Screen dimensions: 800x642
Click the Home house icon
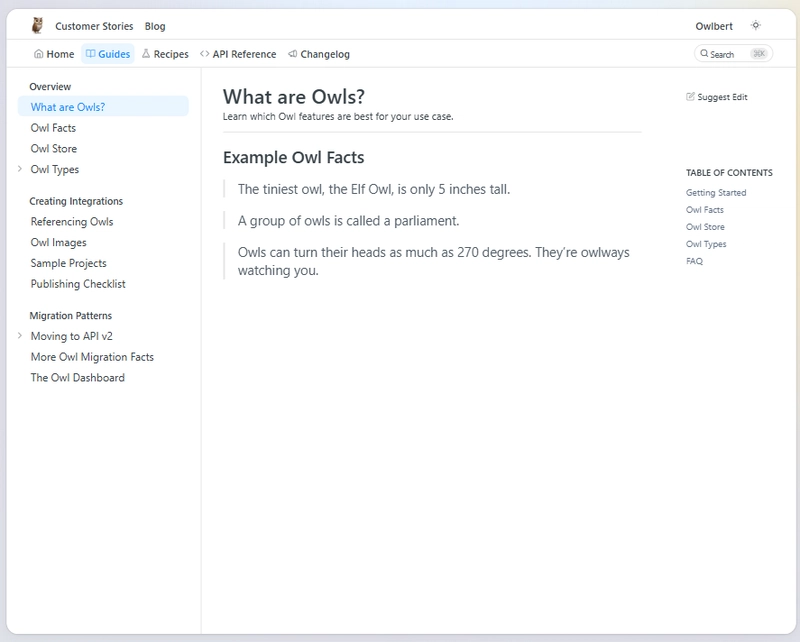[38, 54]
